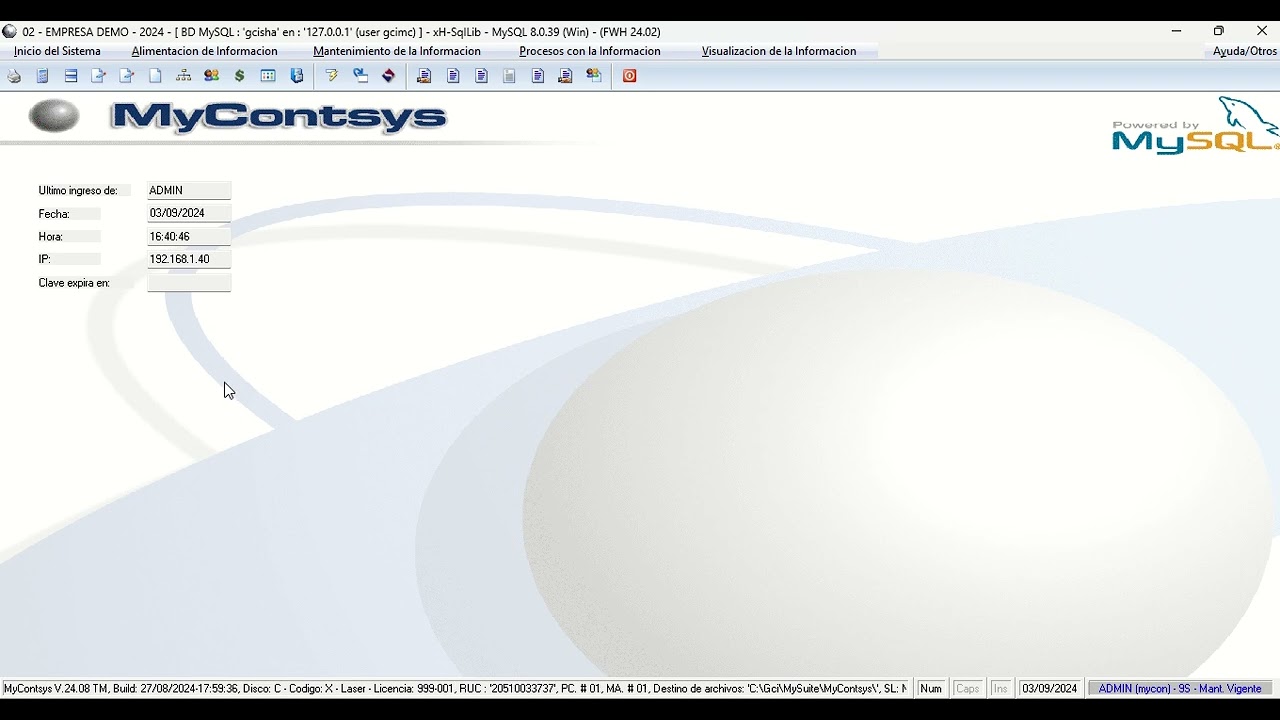Click the Ultimo ingreso field showing ADMIN
This screenshot has width=1280, height=720.
click(x=189, y=190)
